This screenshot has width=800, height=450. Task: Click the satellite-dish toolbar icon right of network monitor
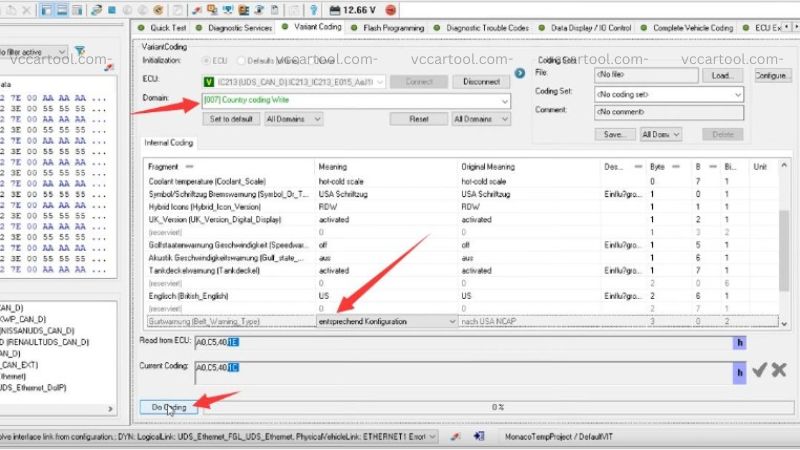(259, 10)
